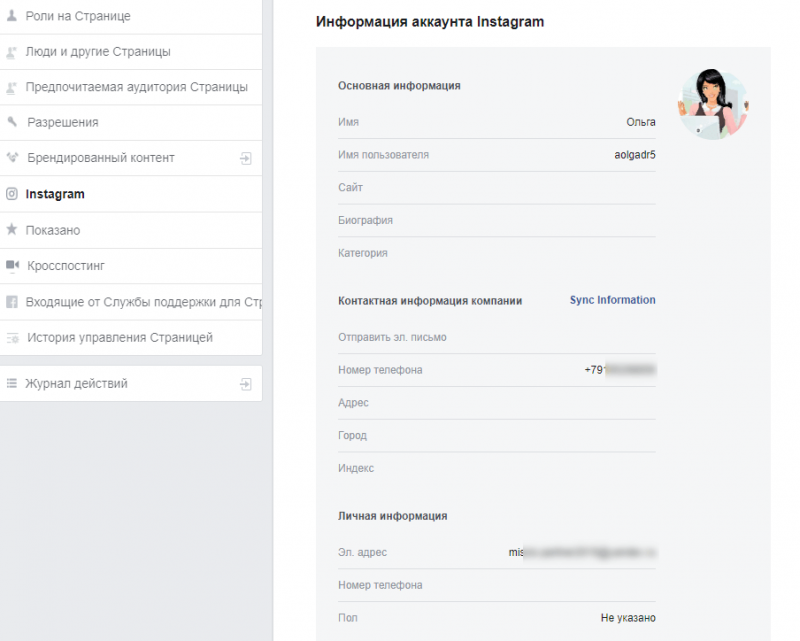
Task: Click the aolgadr5 username value
Action: (634, 155)
